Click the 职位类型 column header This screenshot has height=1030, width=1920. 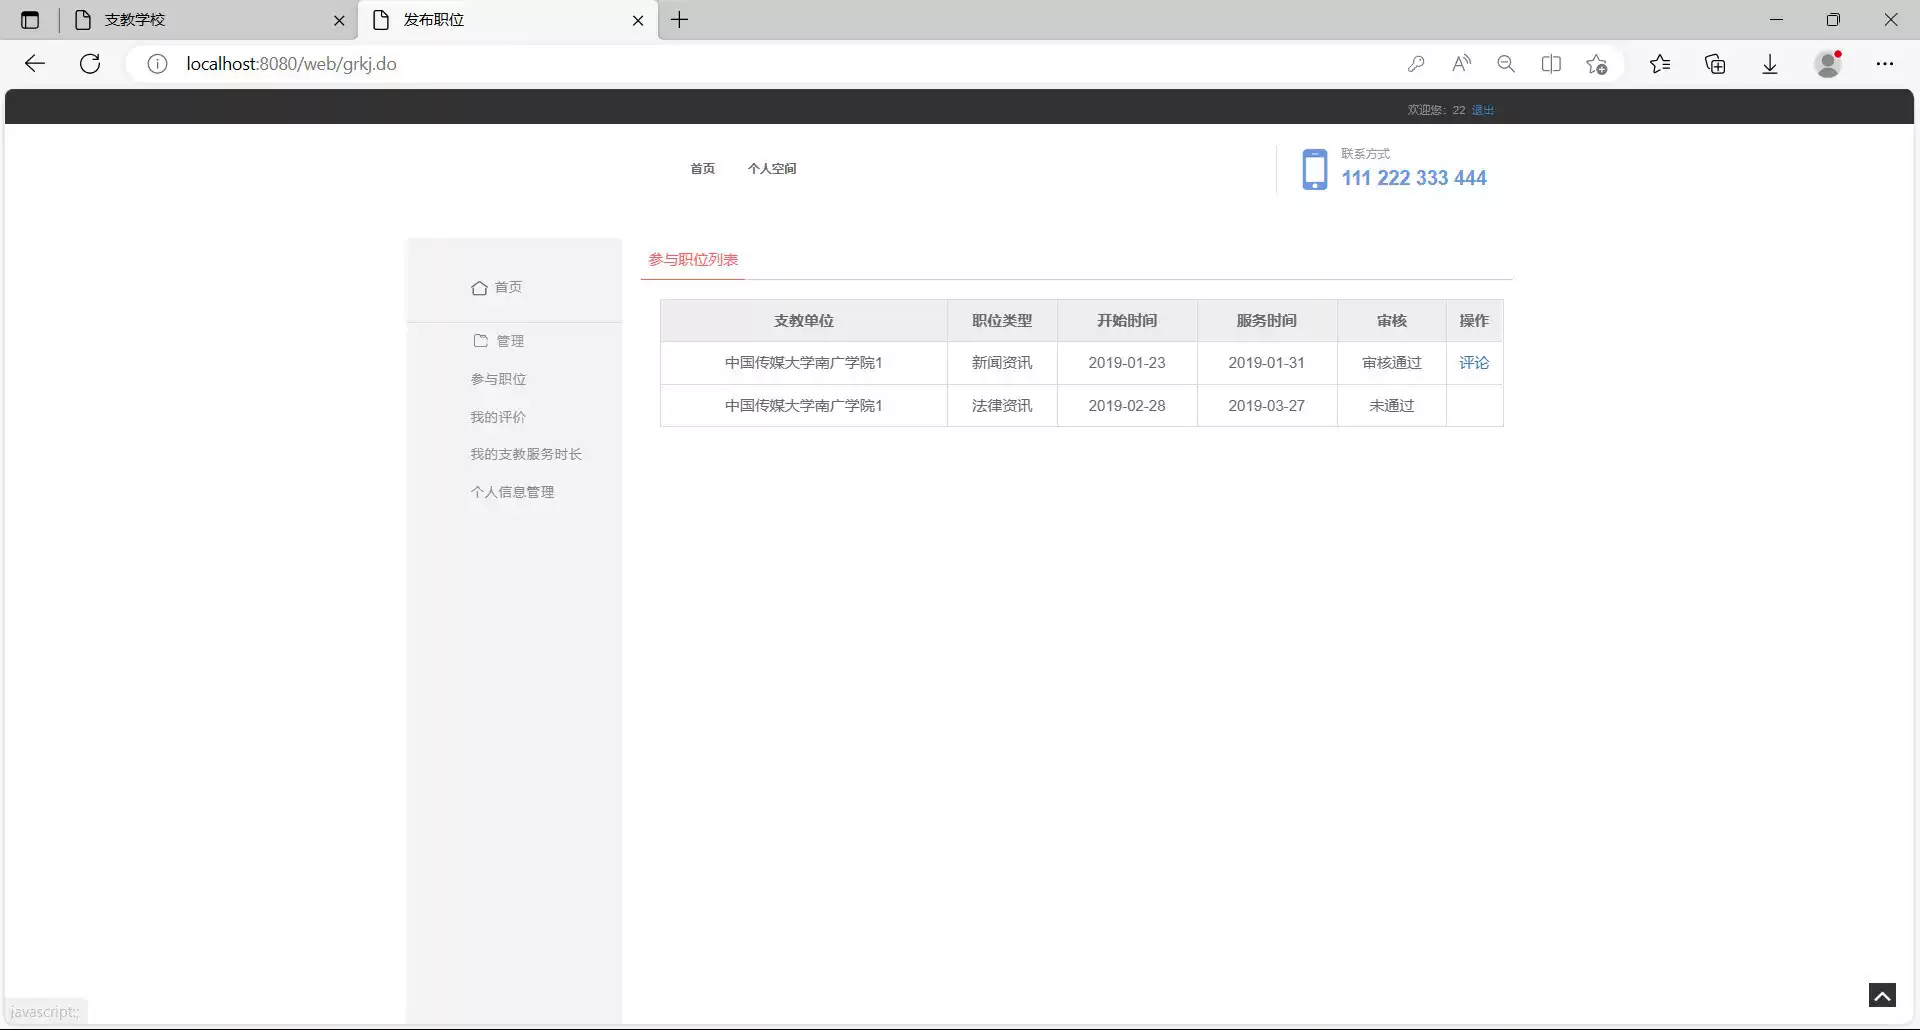[x=1002, y=321]
